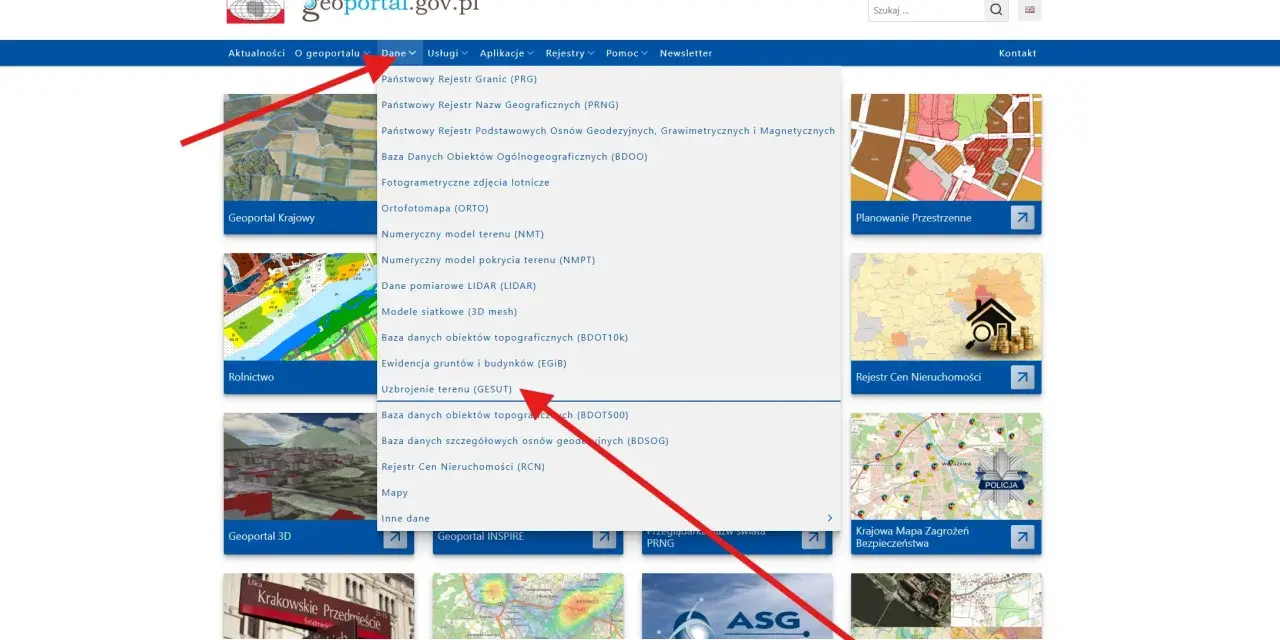Focus the Szukaj search field
Viewport: 1280px width, 640px height.
point(926,10)
